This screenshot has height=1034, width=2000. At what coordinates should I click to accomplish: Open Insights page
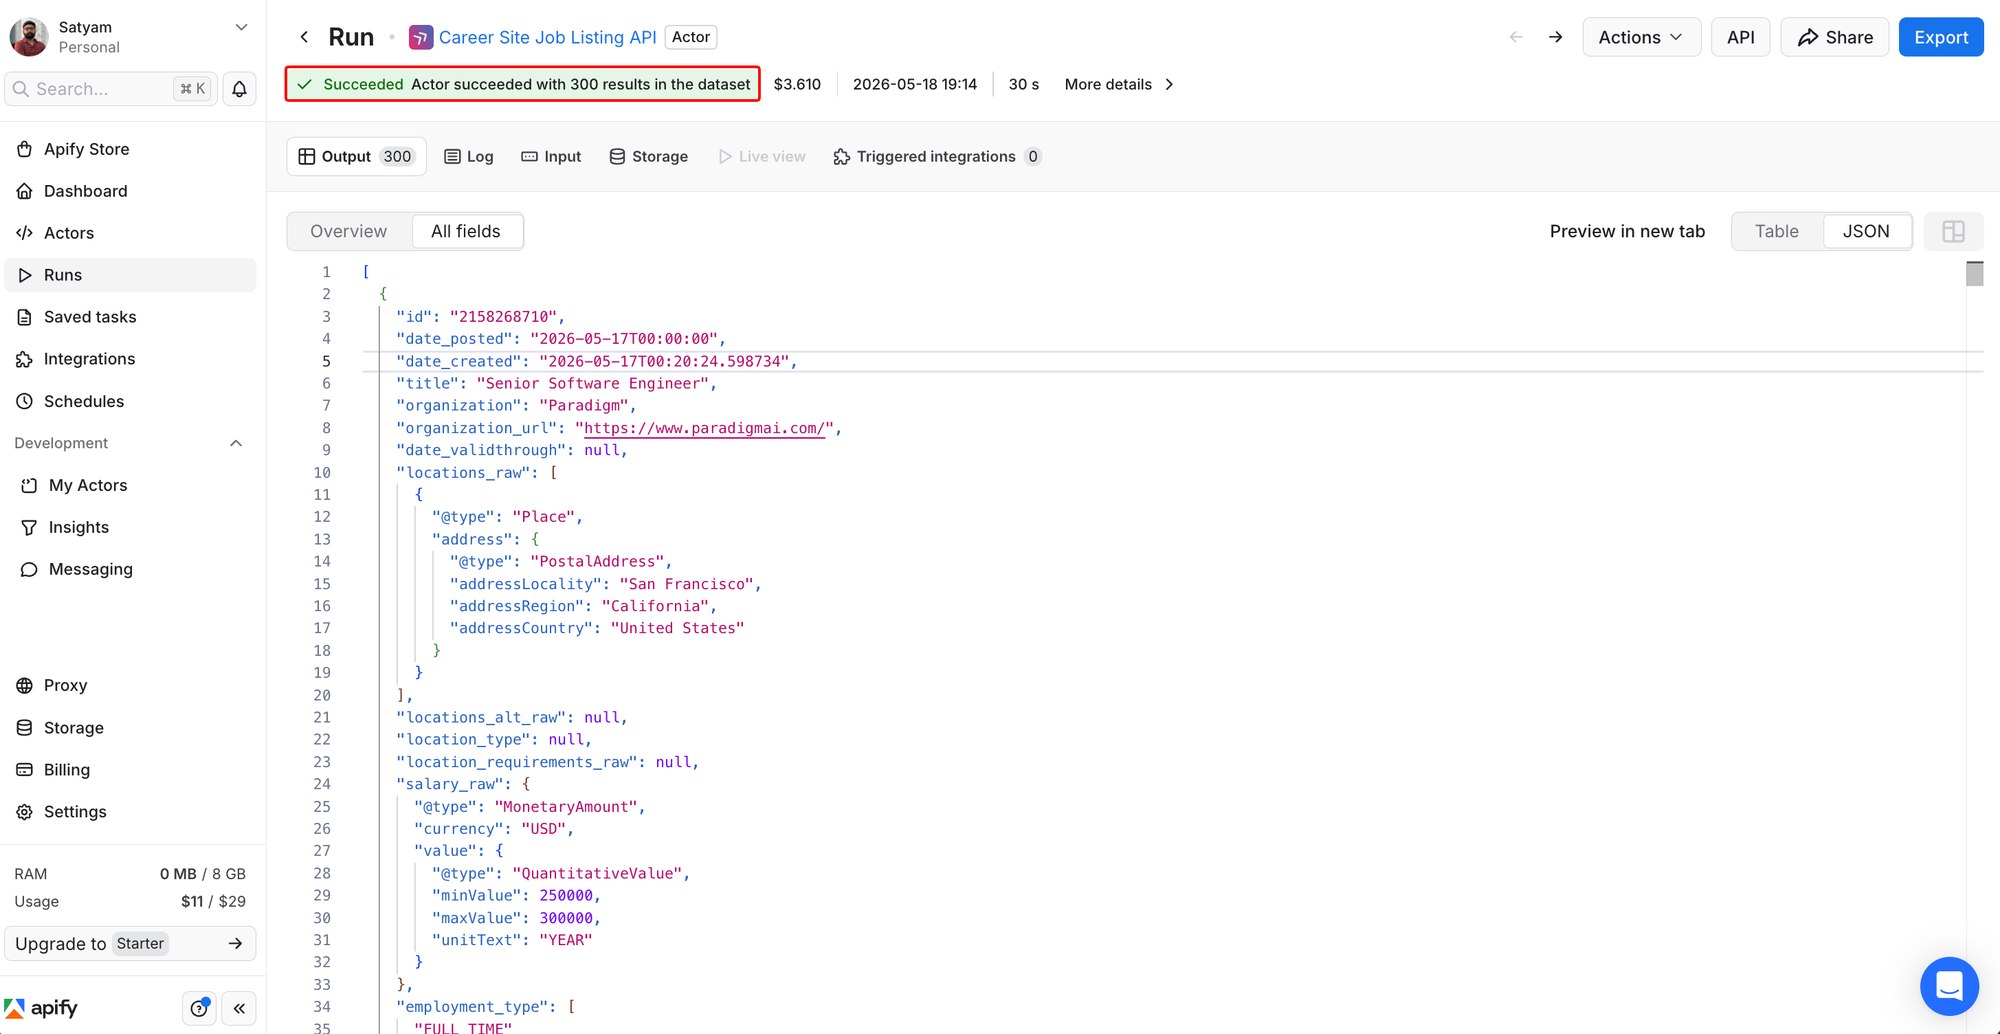coord(130,527)
